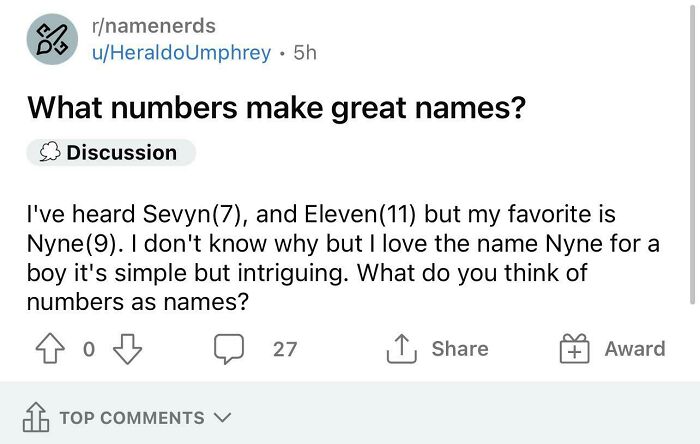Click the 27 comments count
The image size is (700, 444).
(x=285, y=349)
